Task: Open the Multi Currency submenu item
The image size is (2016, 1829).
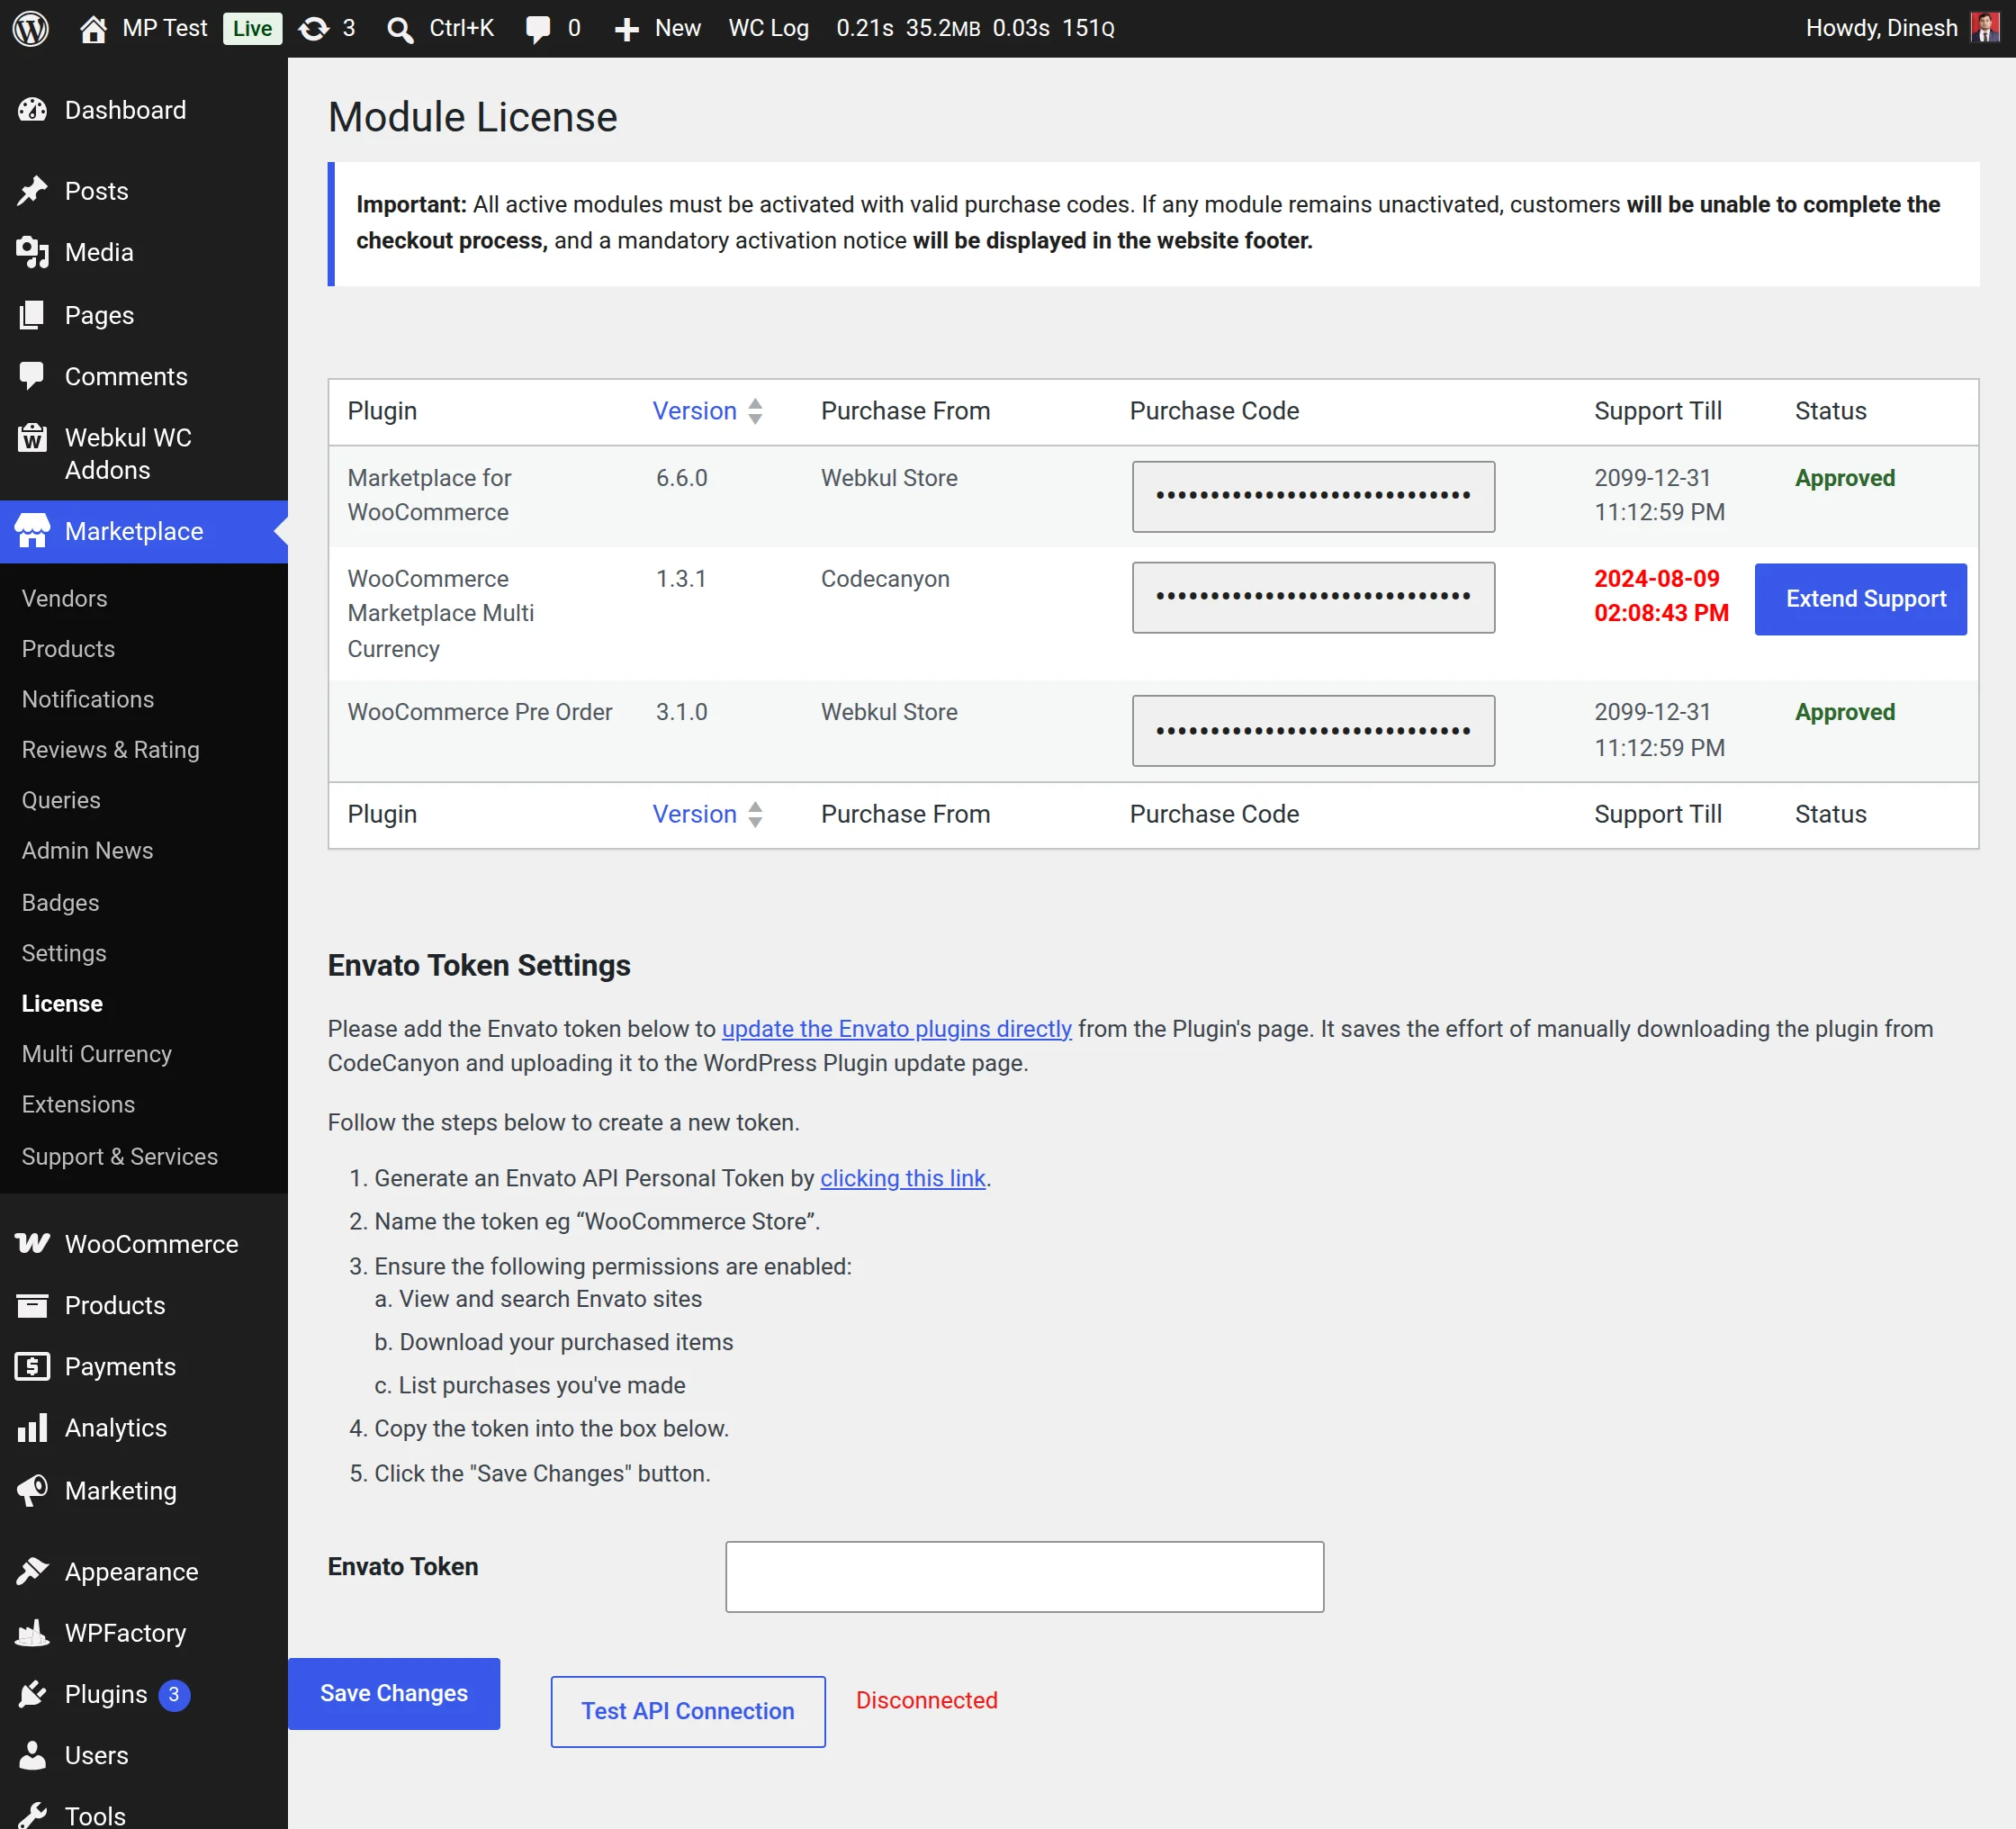Action: 97,1053
